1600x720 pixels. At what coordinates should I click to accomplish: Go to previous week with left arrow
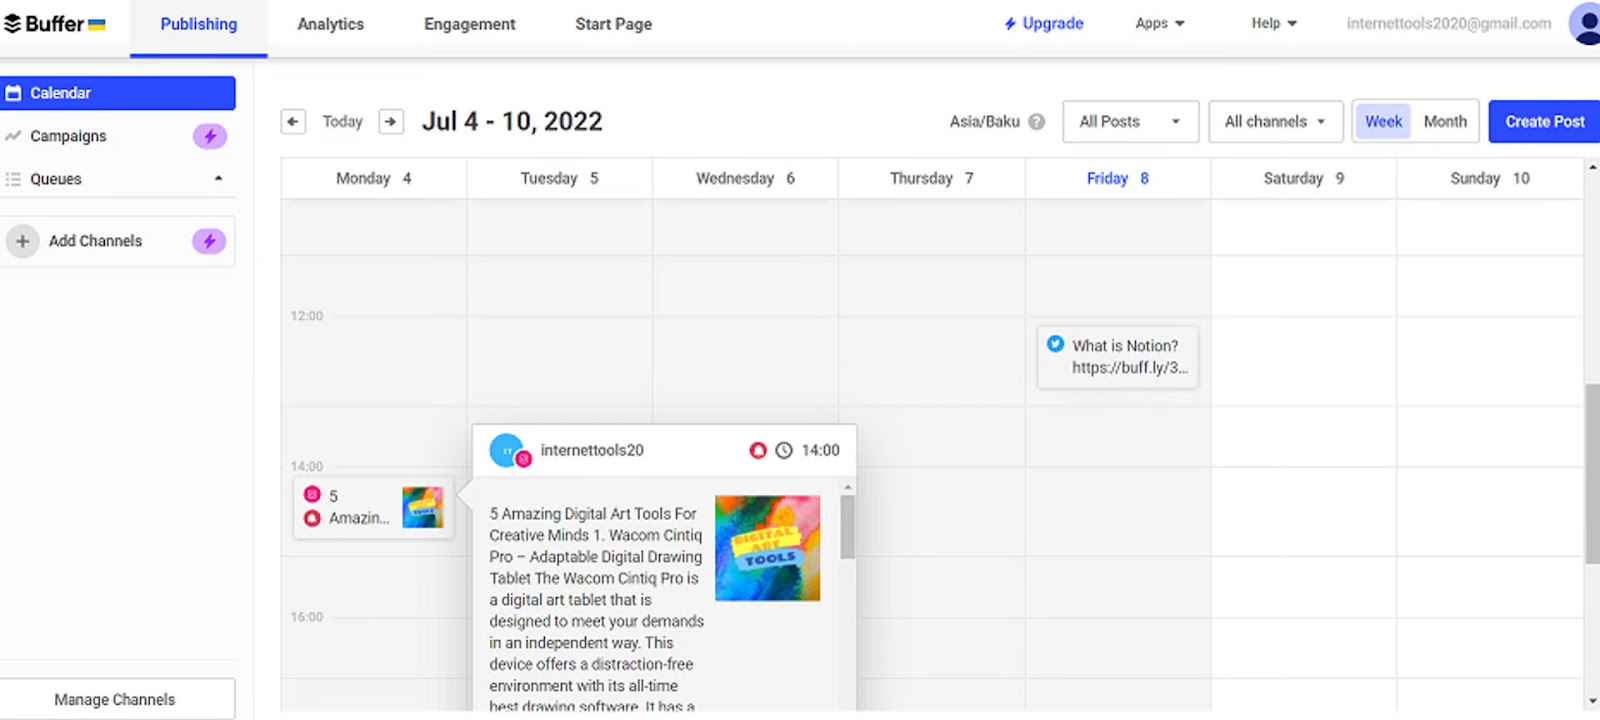293,122
